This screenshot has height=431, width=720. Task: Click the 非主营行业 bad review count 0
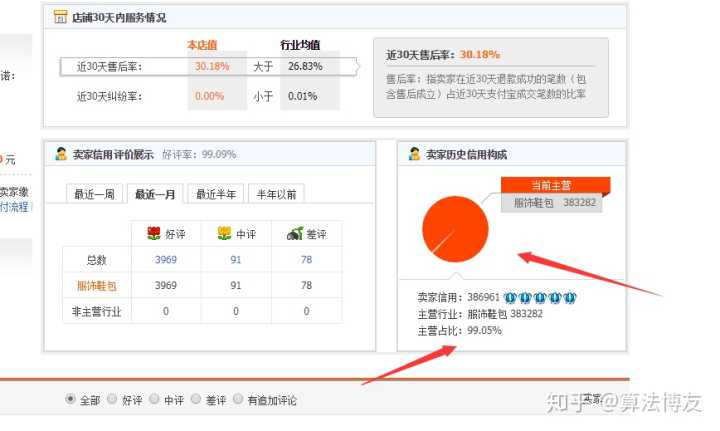(306, 311)
